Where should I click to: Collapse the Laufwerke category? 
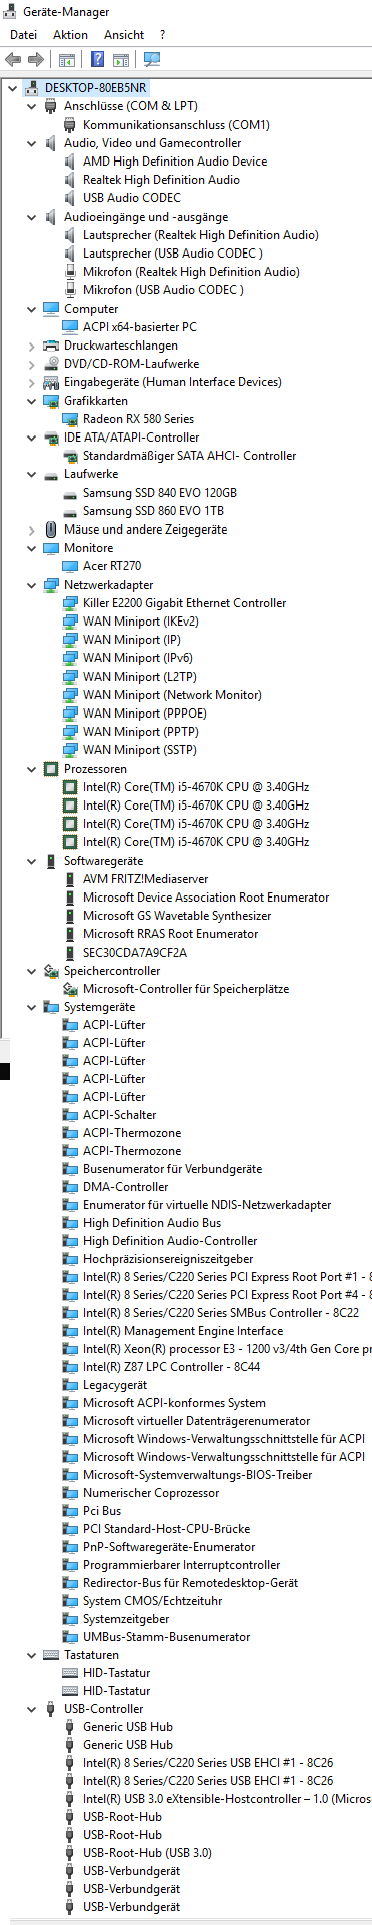point(31,474)
